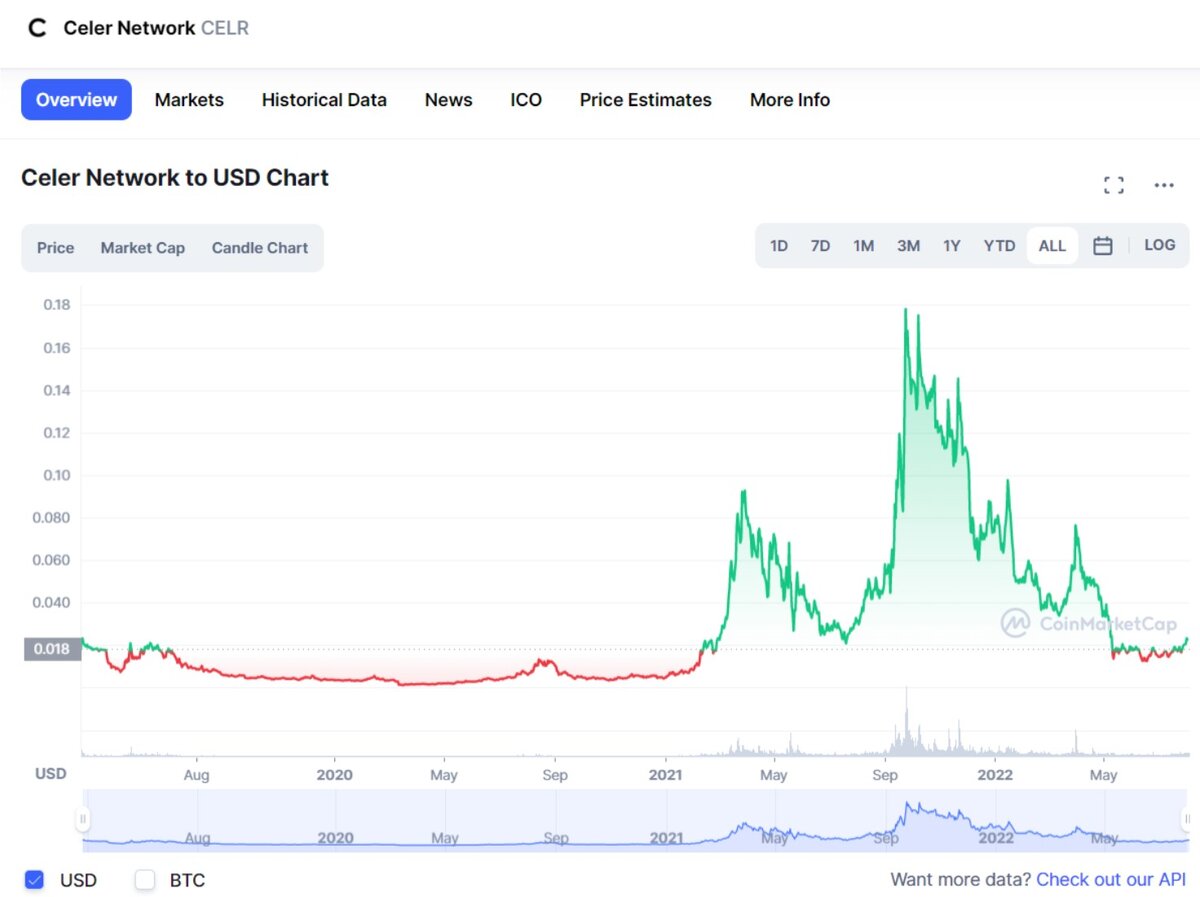Click the 0.018 current price label

pyautogui.click(x=52, y=649)
